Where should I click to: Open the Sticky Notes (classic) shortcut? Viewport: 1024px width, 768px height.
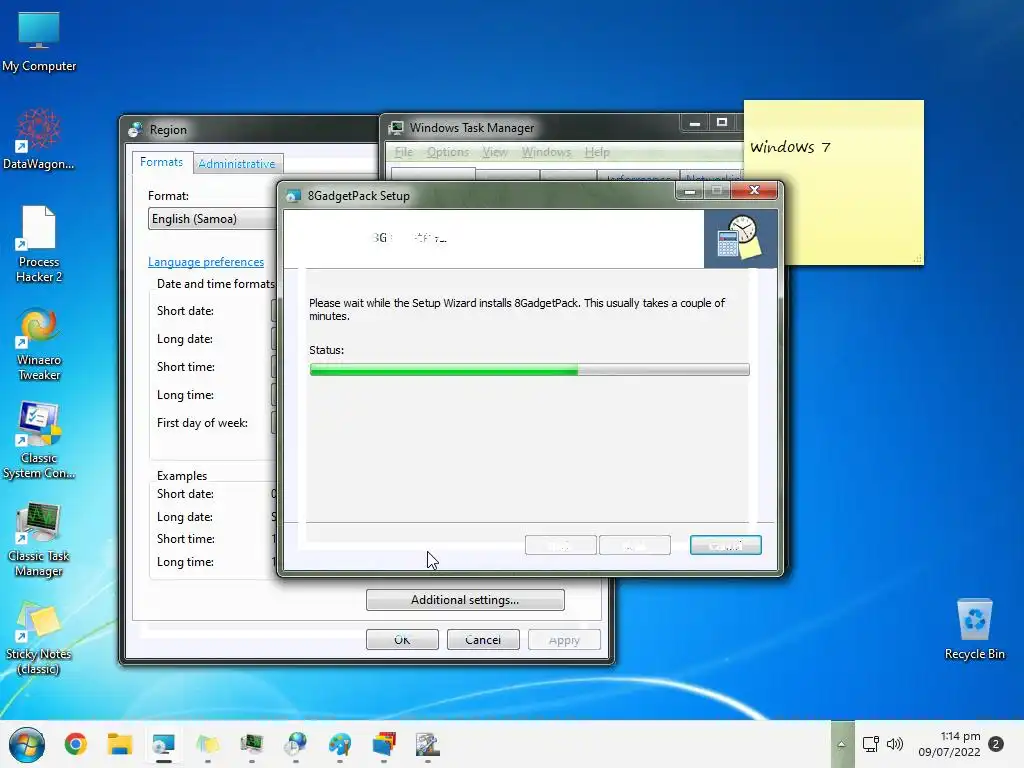[39, 638]
